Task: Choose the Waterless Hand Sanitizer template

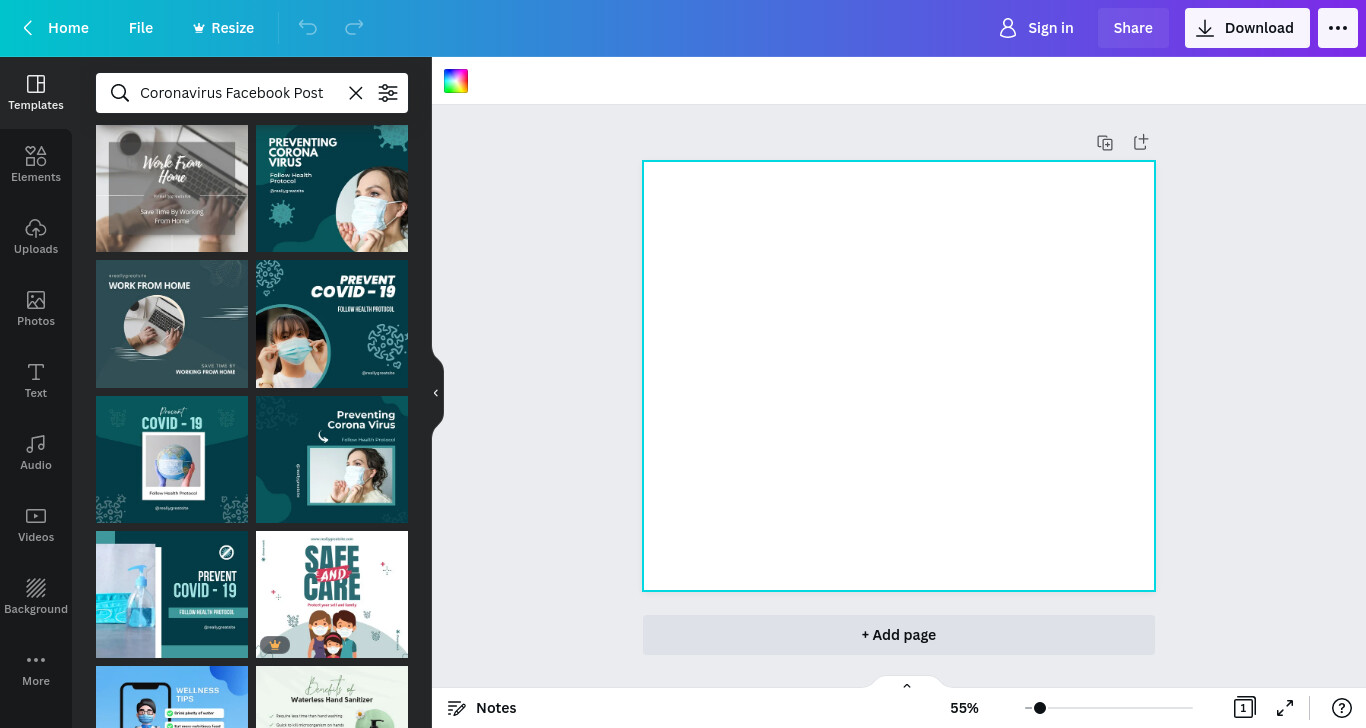Action: point(332,697)
